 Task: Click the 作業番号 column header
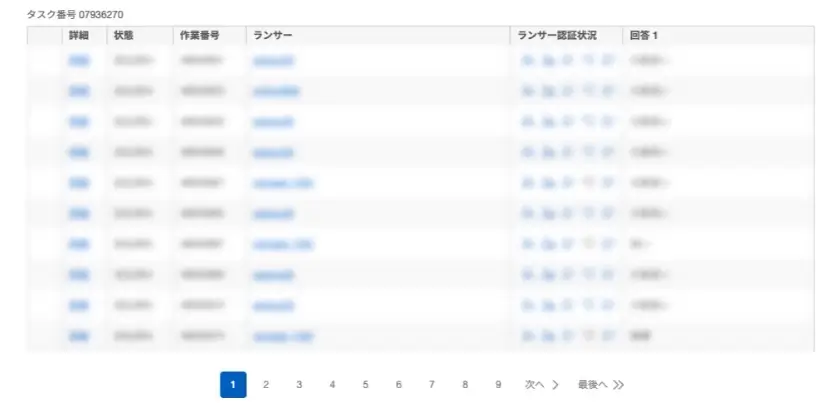pyautogui.click(x=201, y=35)
